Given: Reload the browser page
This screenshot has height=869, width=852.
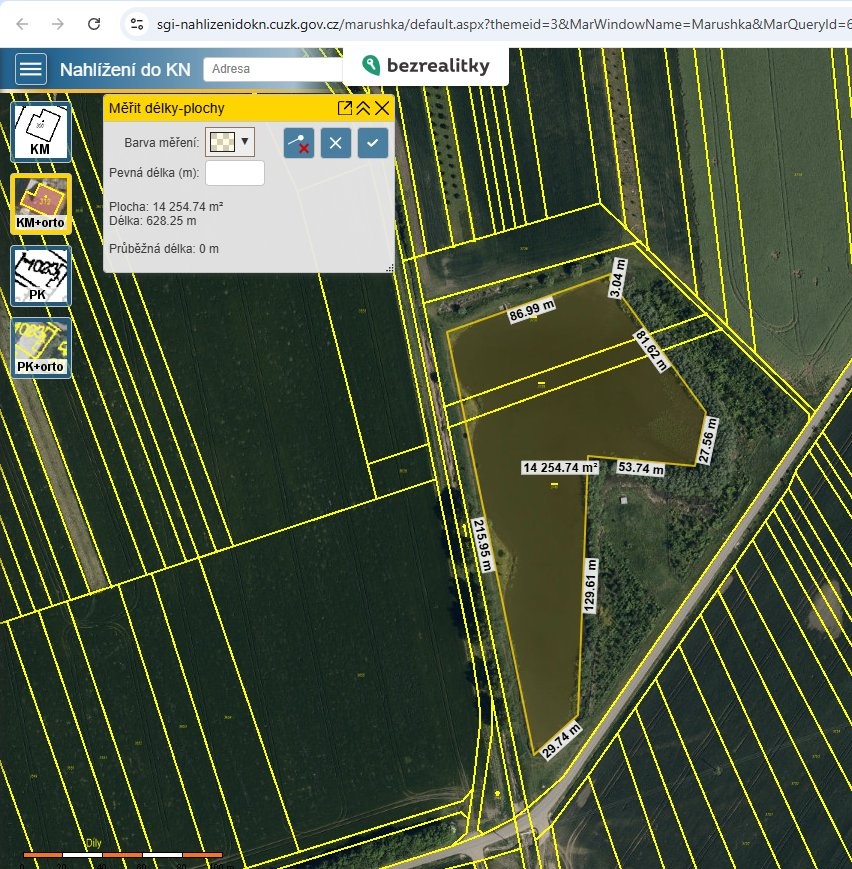Looking at the screenshot, I should point(93,23).
